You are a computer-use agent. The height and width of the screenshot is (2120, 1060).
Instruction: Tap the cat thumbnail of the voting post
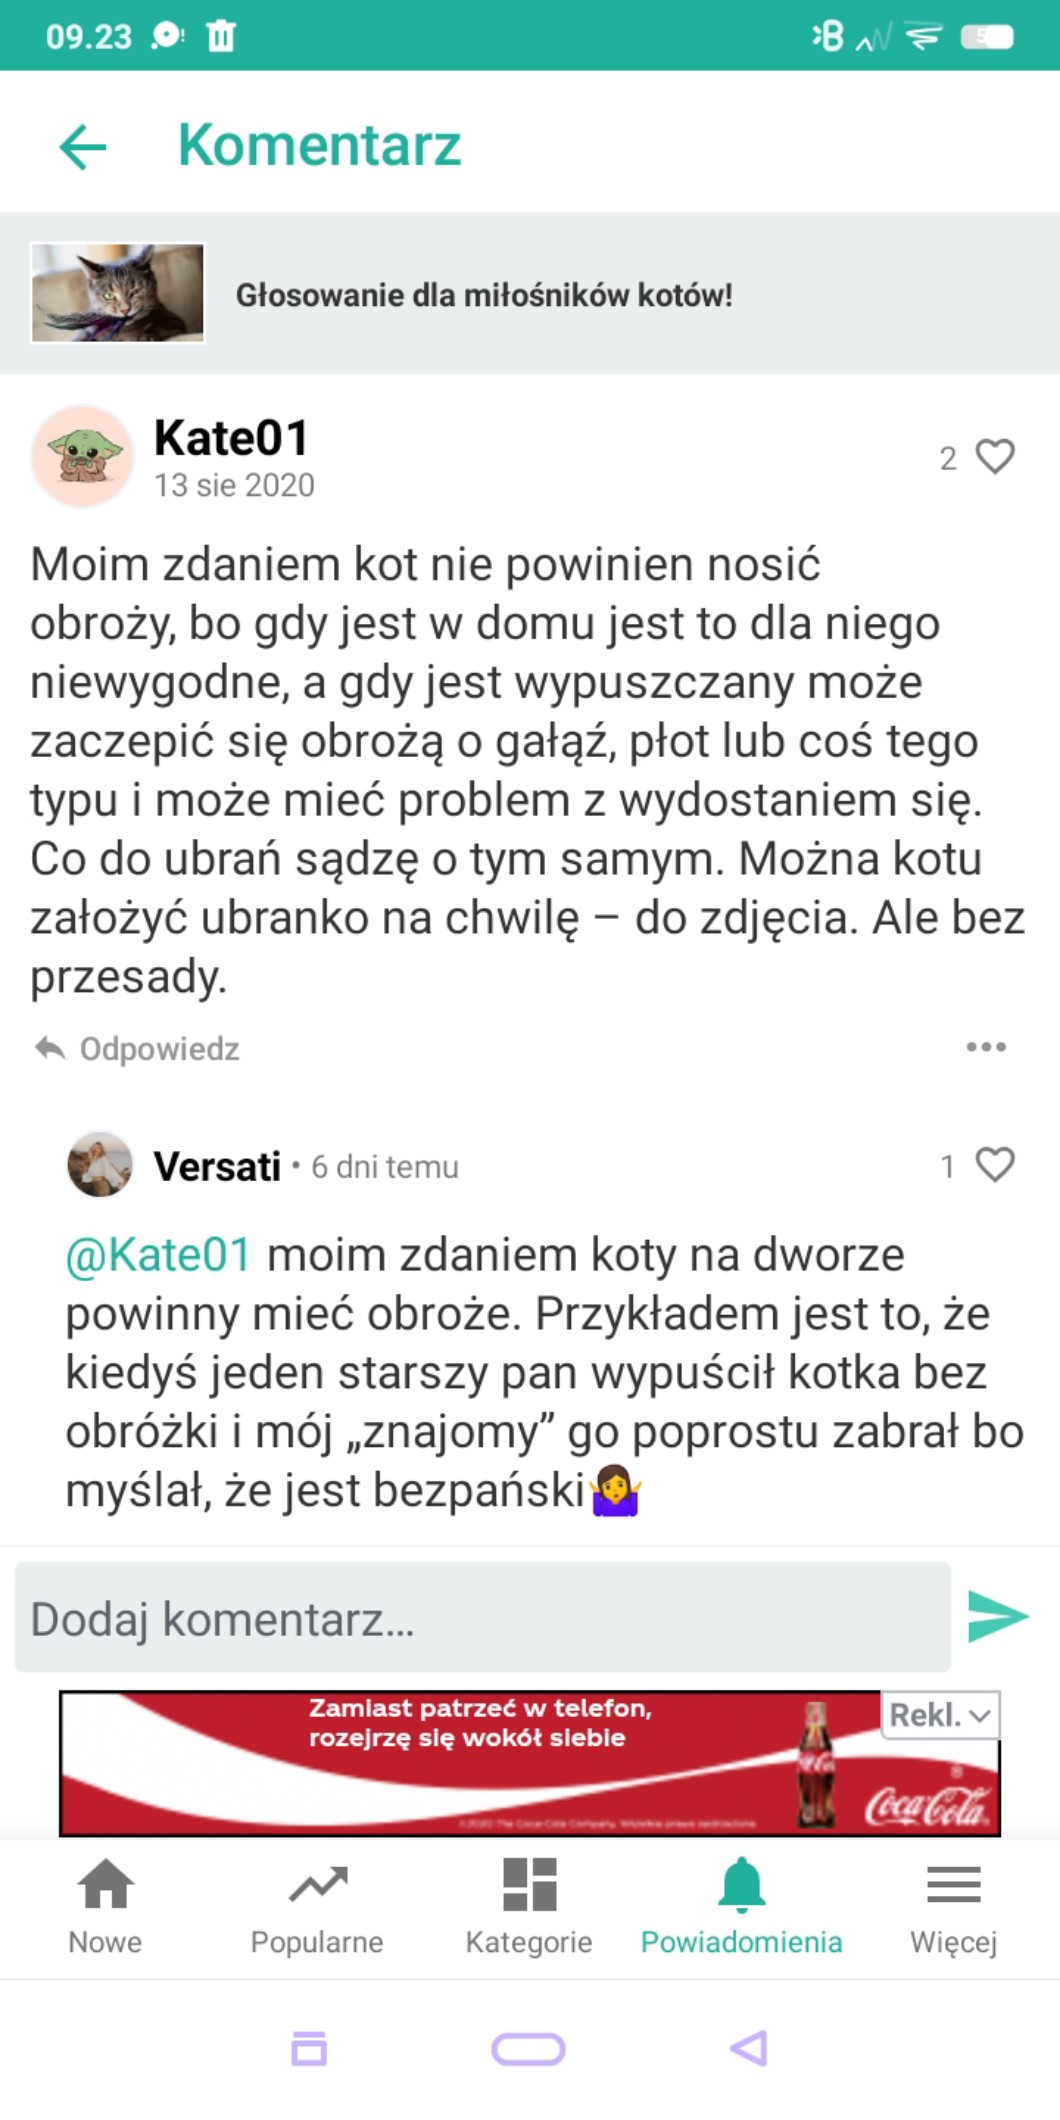click(x=118, y=293)
